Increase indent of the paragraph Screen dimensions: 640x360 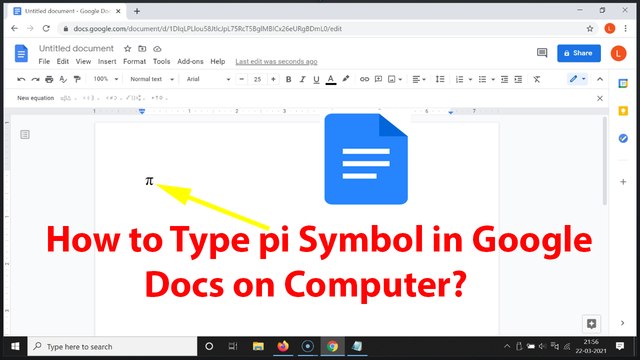(x=518, y=79)
